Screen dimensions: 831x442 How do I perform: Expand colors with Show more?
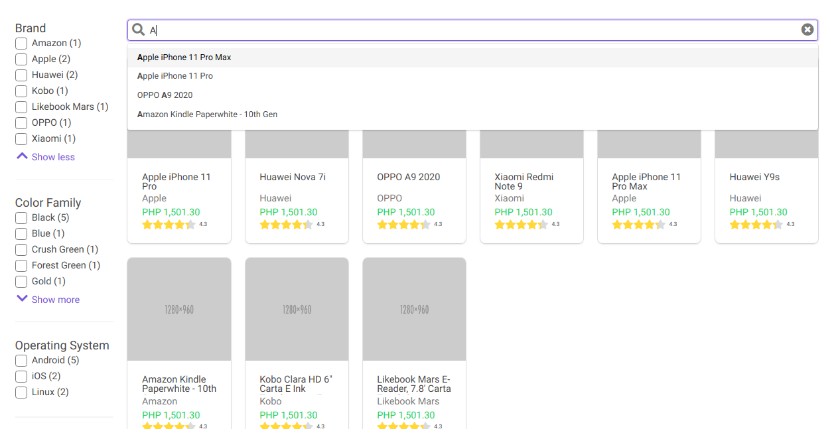pos(48,299)
